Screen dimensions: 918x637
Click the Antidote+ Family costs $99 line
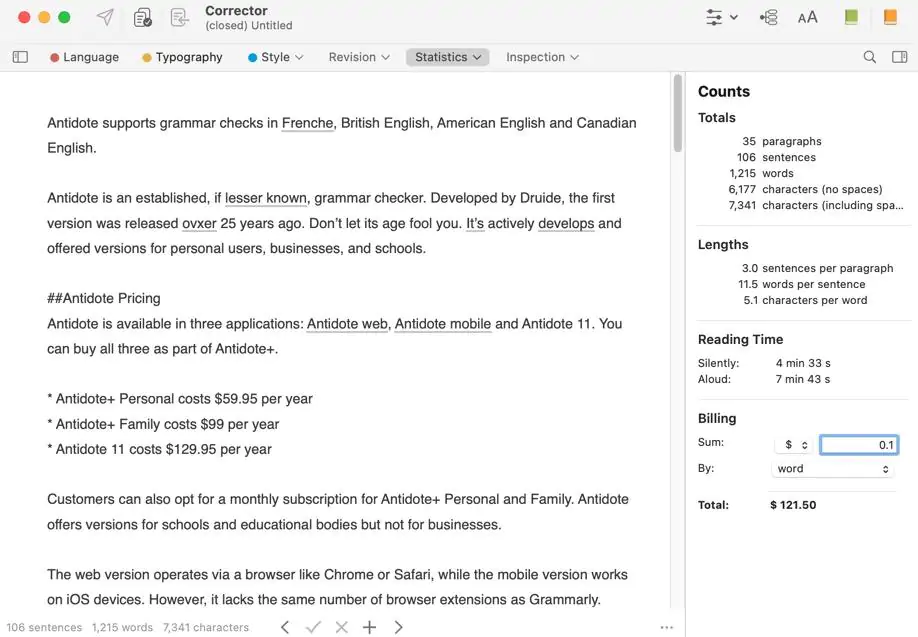point(163,424)
